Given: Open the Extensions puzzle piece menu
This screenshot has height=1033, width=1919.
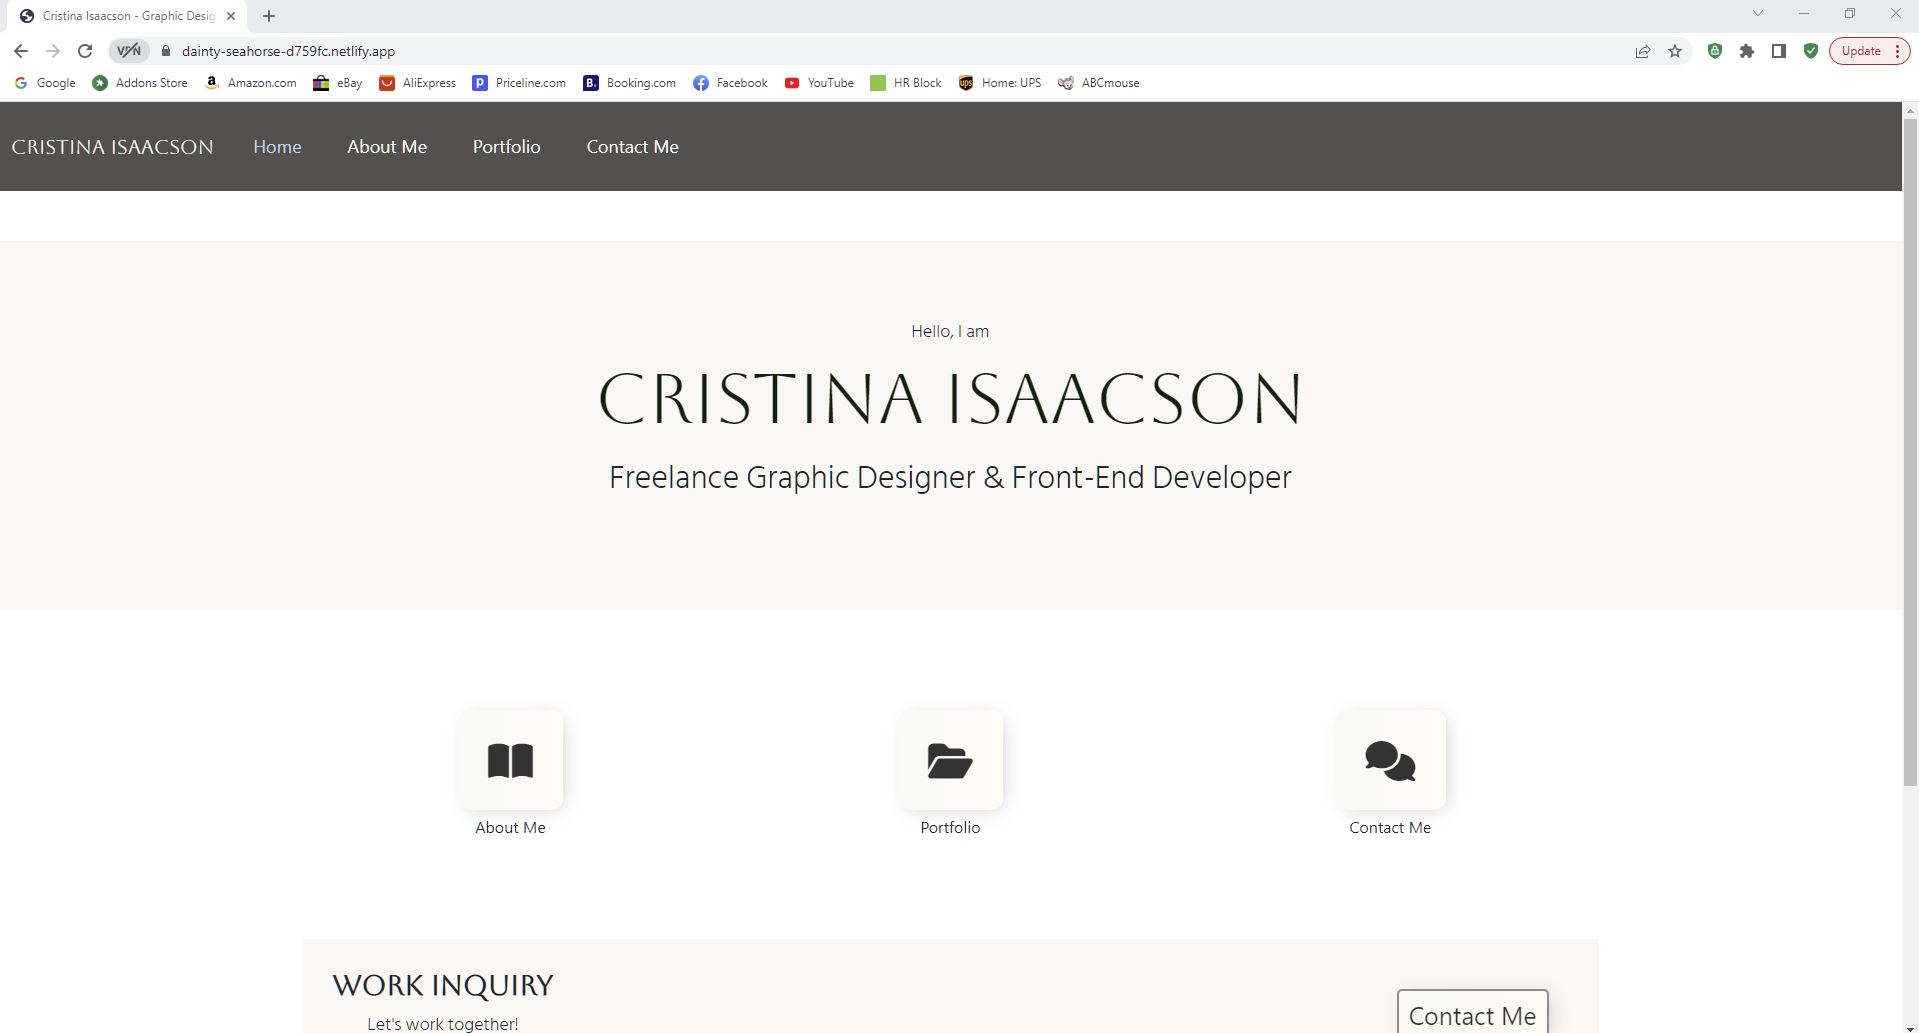Looking at the screenshot, I should pos(1747,51).
